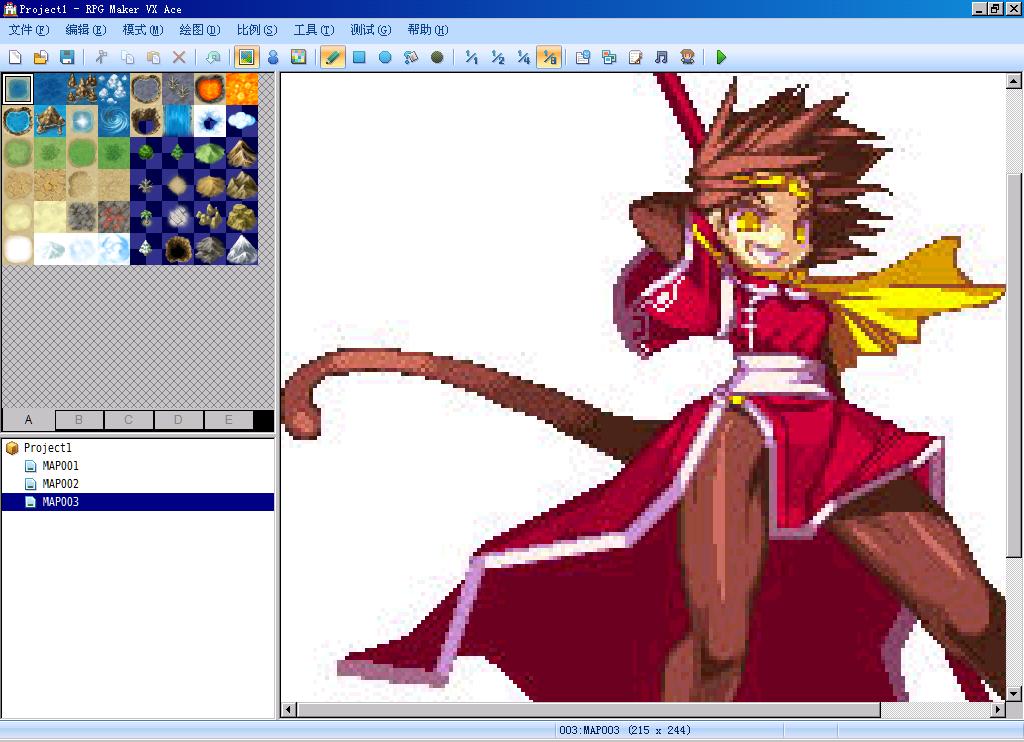This screenshot has width=1024, height=742.
Task: Select the Pencil drawing tool
Action: click(332, 57)
